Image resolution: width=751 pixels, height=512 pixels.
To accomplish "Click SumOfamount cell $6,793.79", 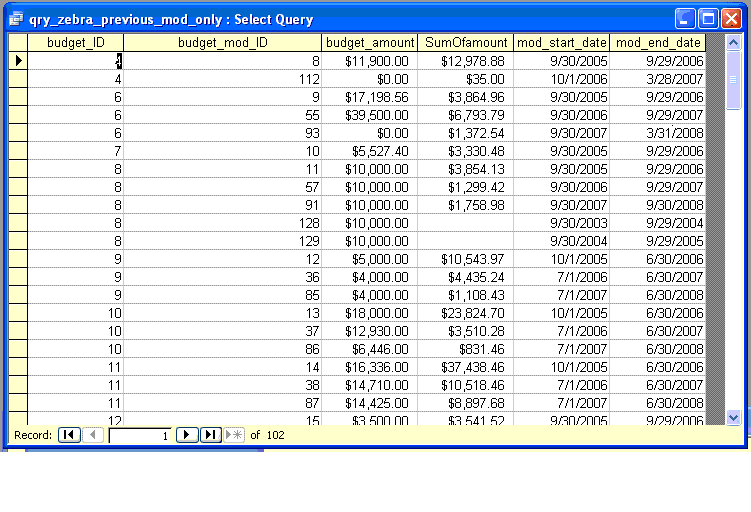I will (466, 115).
